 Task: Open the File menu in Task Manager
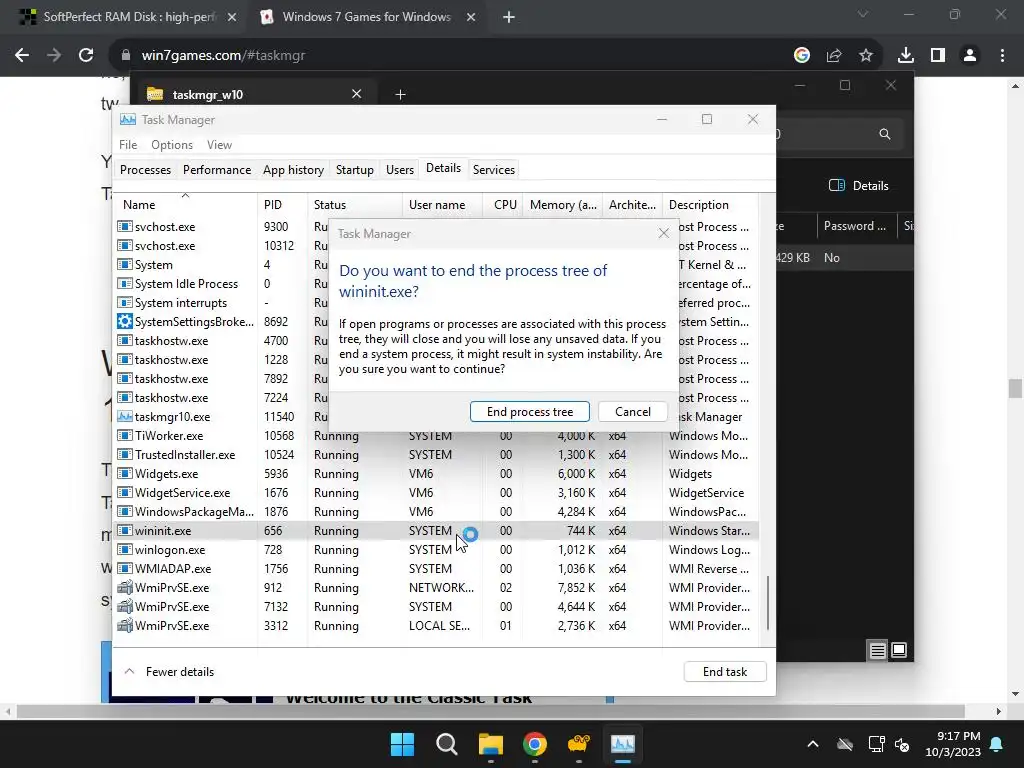128,144
